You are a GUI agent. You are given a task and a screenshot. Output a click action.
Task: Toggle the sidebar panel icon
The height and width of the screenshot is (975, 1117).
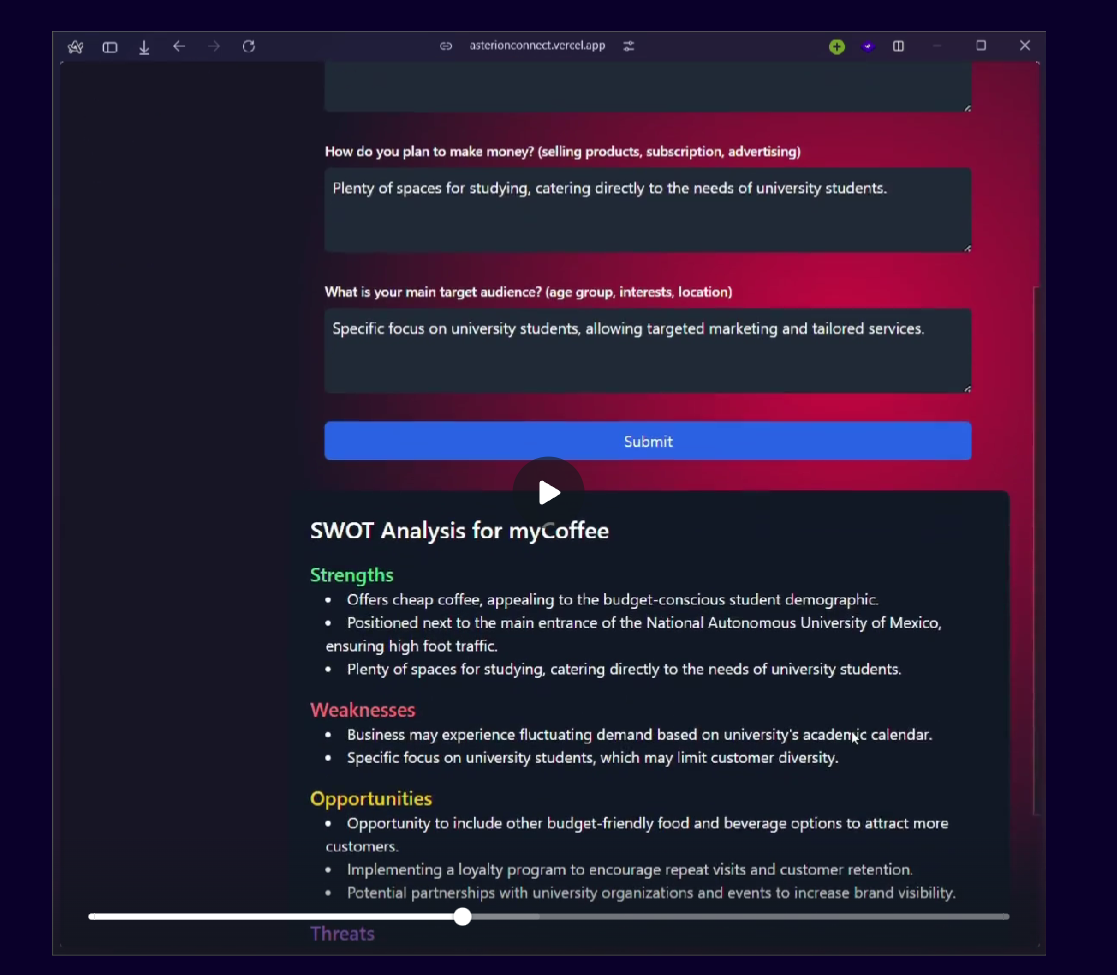click(110, 47)
